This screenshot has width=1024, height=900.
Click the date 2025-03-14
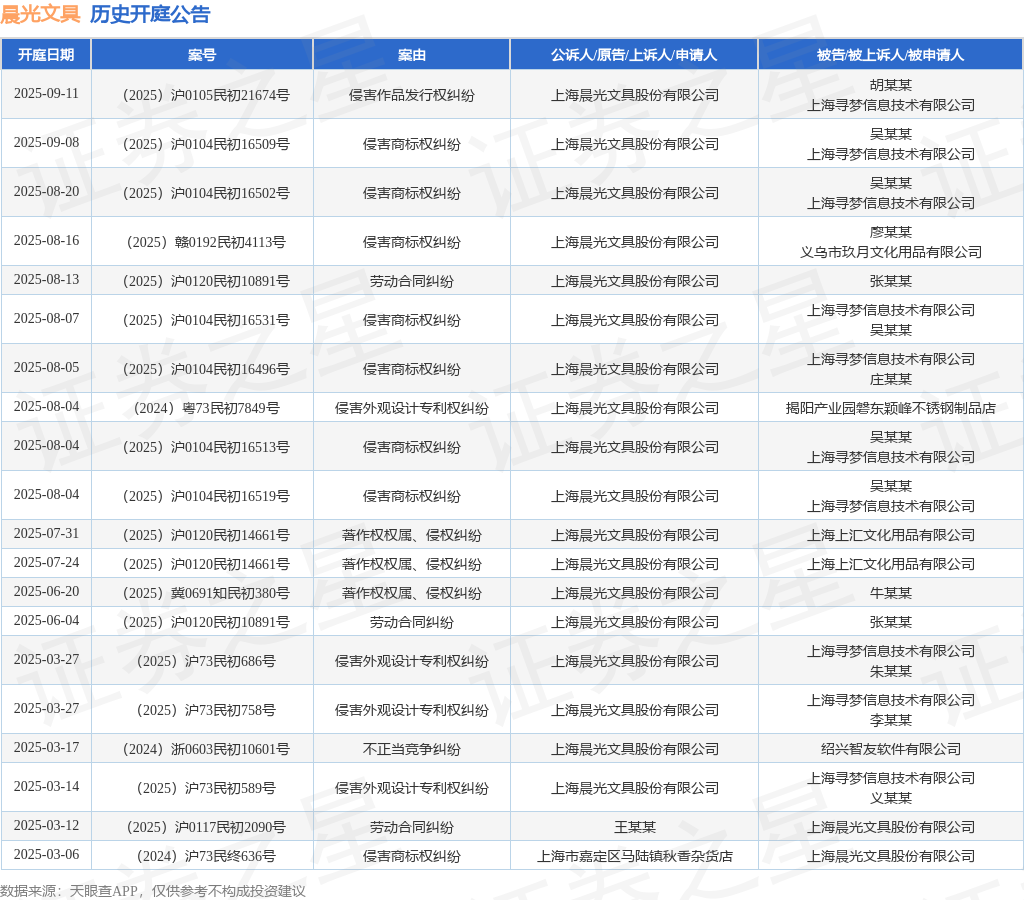click(46, 786)
